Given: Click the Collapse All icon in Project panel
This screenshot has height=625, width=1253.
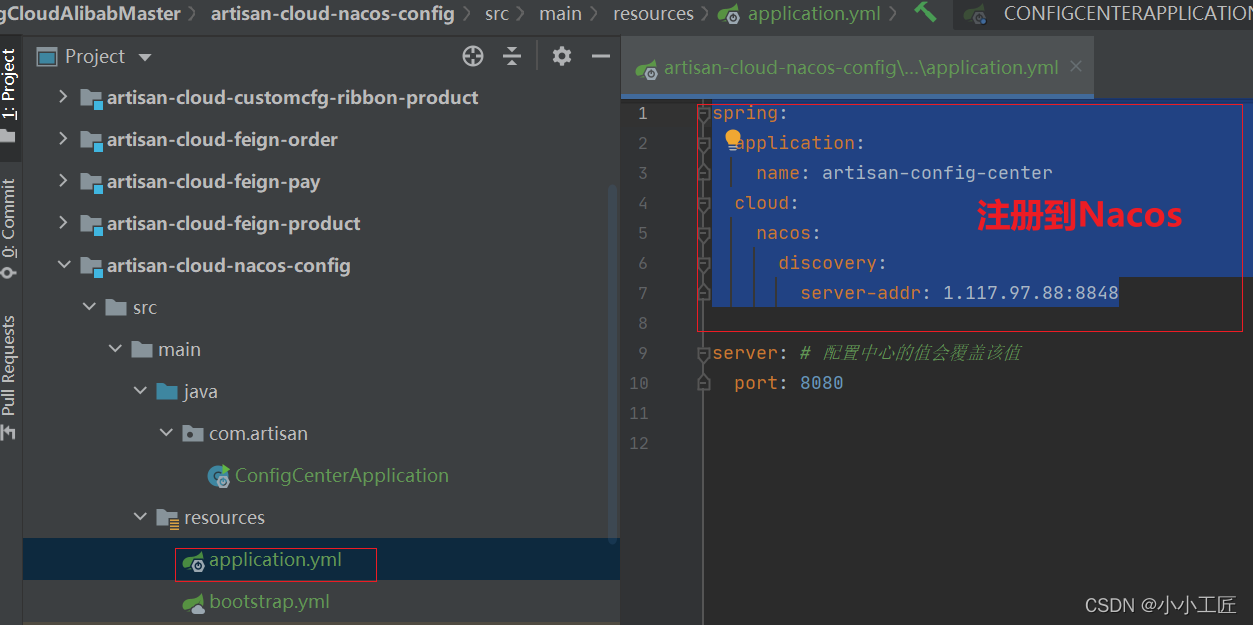Looking at the screenshot, I should 512,57.
